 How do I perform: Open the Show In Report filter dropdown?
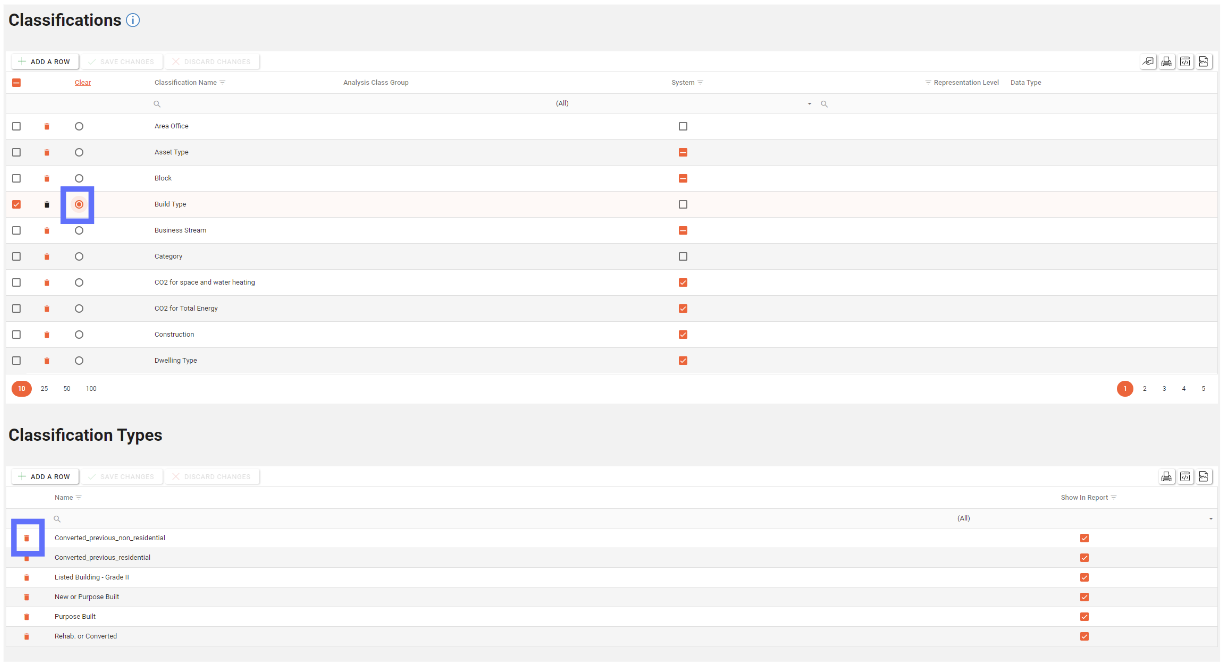(x=1210, y=519)
